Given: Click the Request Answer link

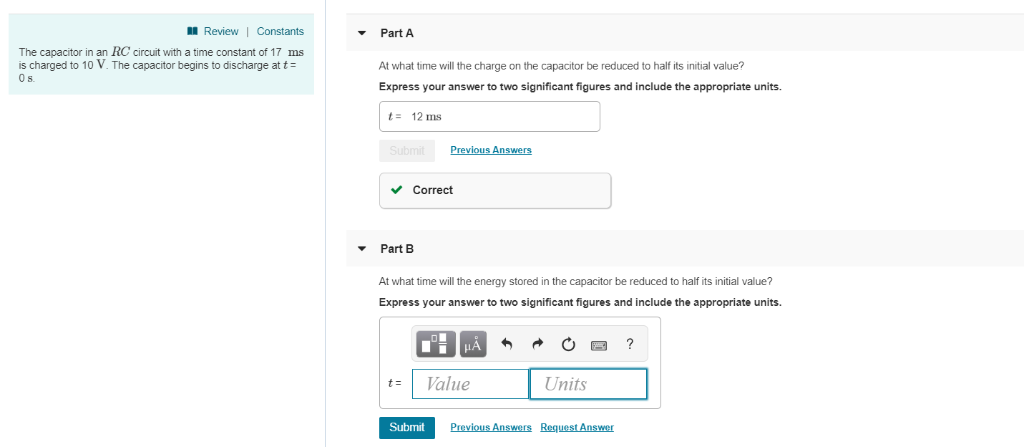Looking at the screenshot, I should (x=577, y=427).
